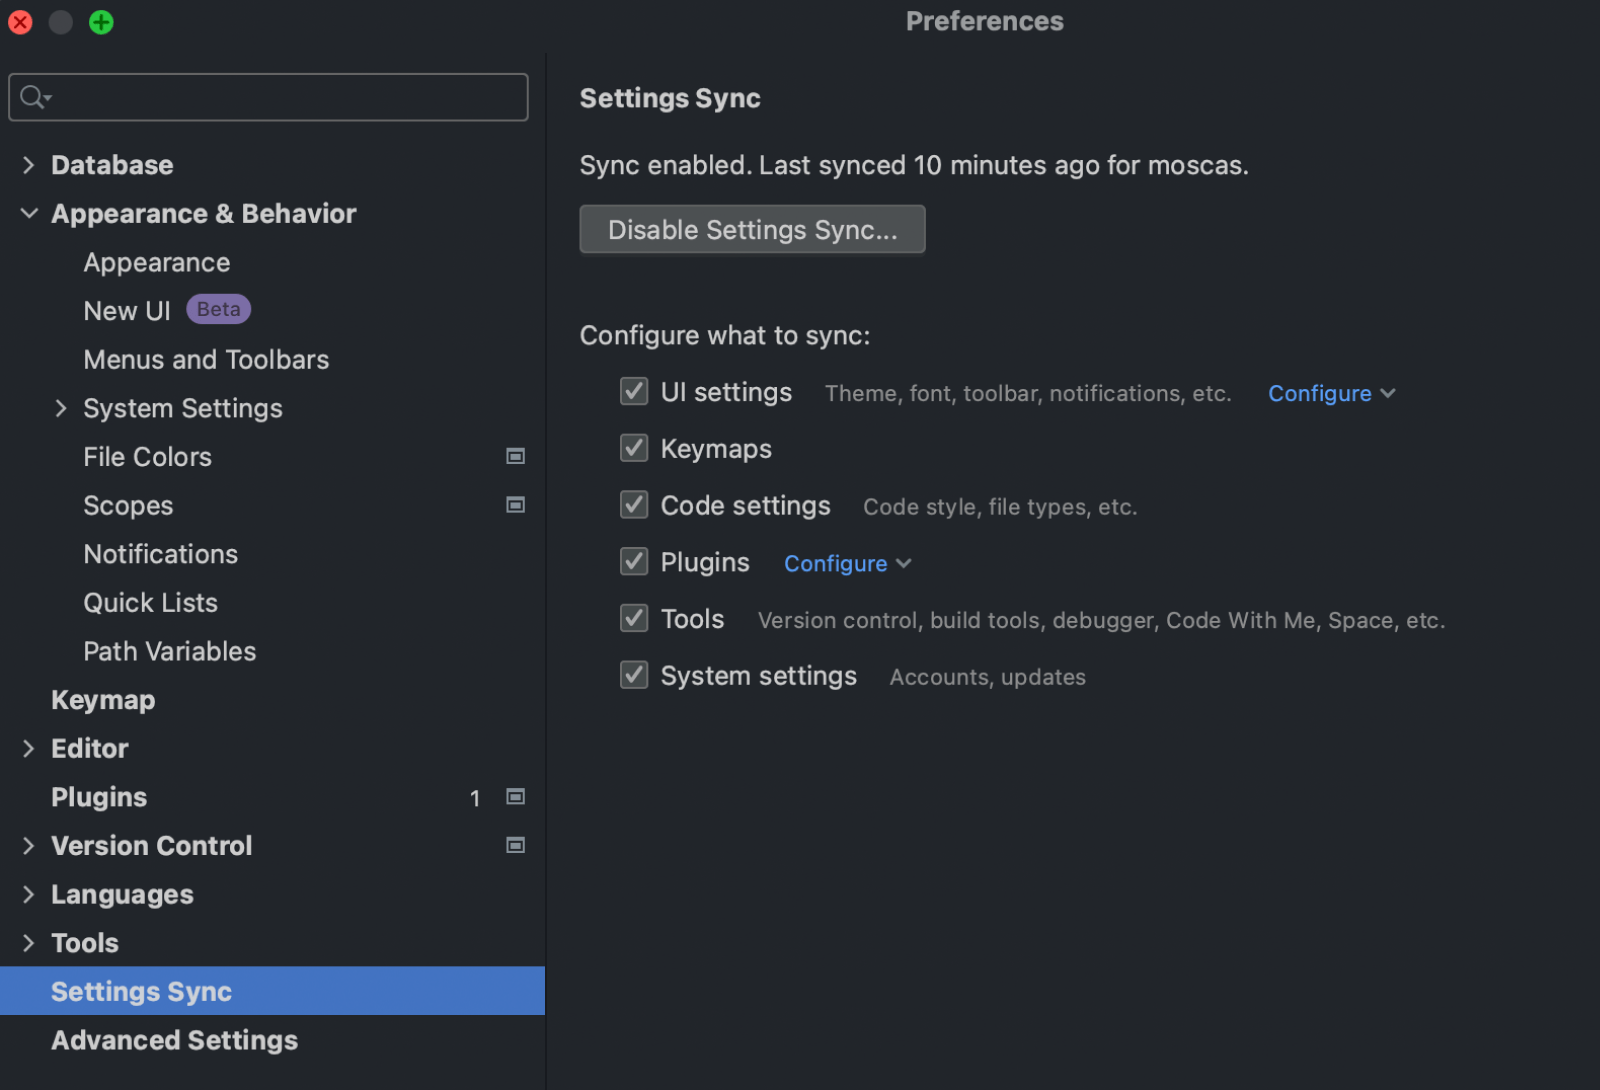Open Configure dropdown next to Plugins
This screenshot has width=1600, height=1090.
847,564
